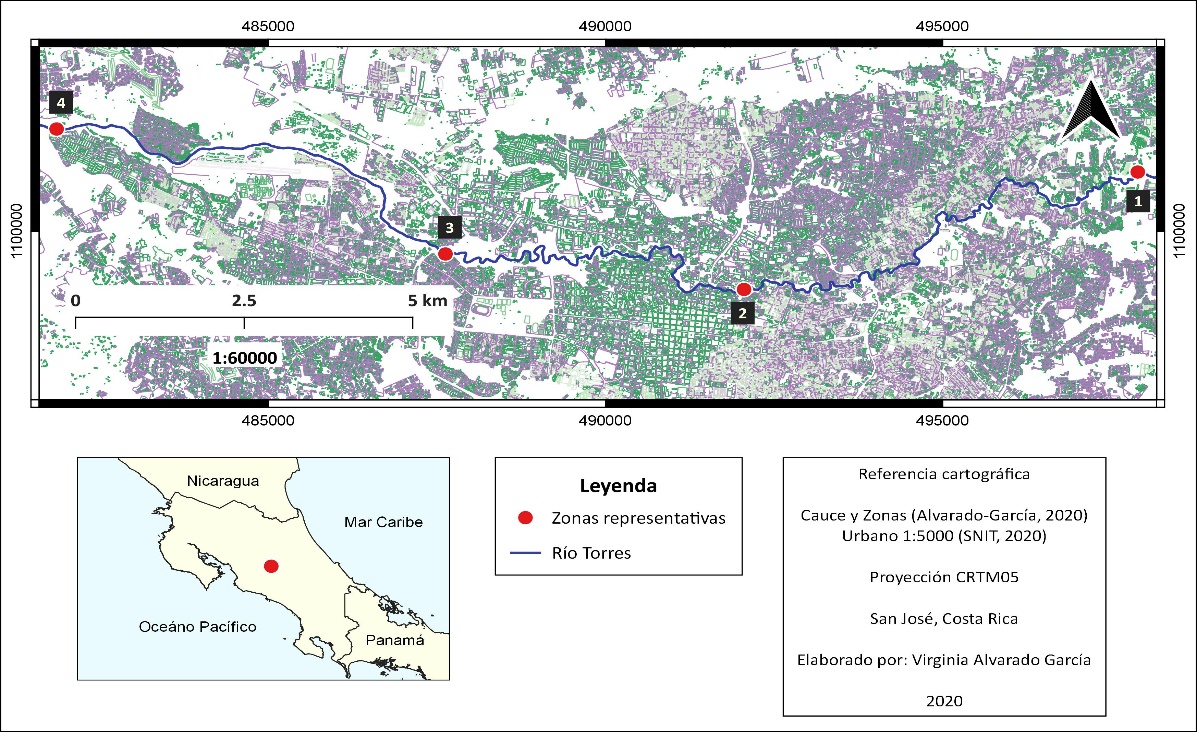
Task: Click the red dot in the legend
Action: [523, 518]
